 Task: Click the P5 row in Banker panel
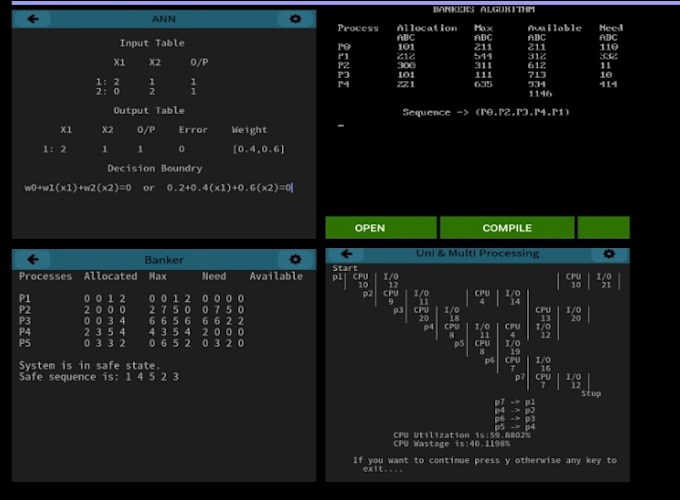[x=131, y=343]
